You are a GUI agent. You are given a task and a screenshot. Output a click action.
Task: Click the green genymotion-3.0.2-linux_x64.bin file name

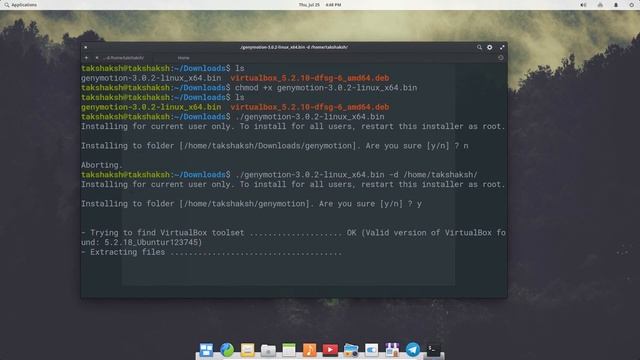[151, 107]
